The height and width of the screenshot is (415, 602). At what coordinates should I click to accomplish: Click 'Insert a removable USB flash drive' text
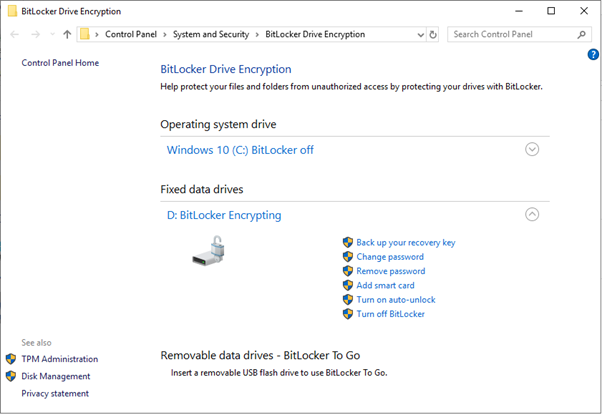pyautogui.click(x=279, y=373)
